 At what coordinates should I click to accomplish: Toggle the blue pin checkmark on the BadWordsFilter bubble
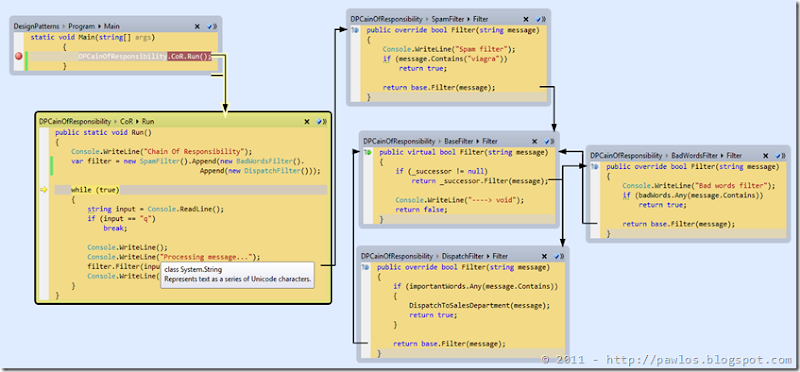click(x=778, y=156)
